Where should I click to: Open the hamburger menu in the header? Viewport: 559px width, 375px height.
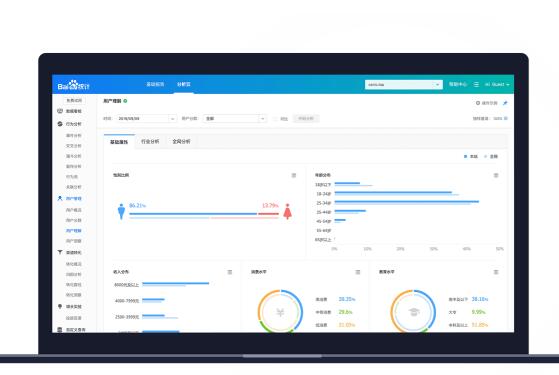pyautogui.click(x=476, y=84)
